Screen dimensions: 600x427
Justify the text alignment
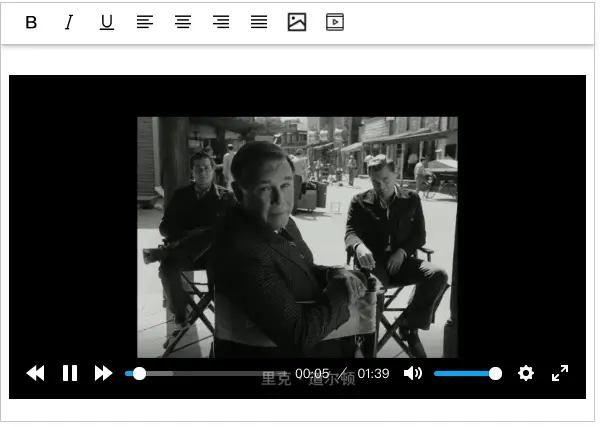[x=259, y=22]
